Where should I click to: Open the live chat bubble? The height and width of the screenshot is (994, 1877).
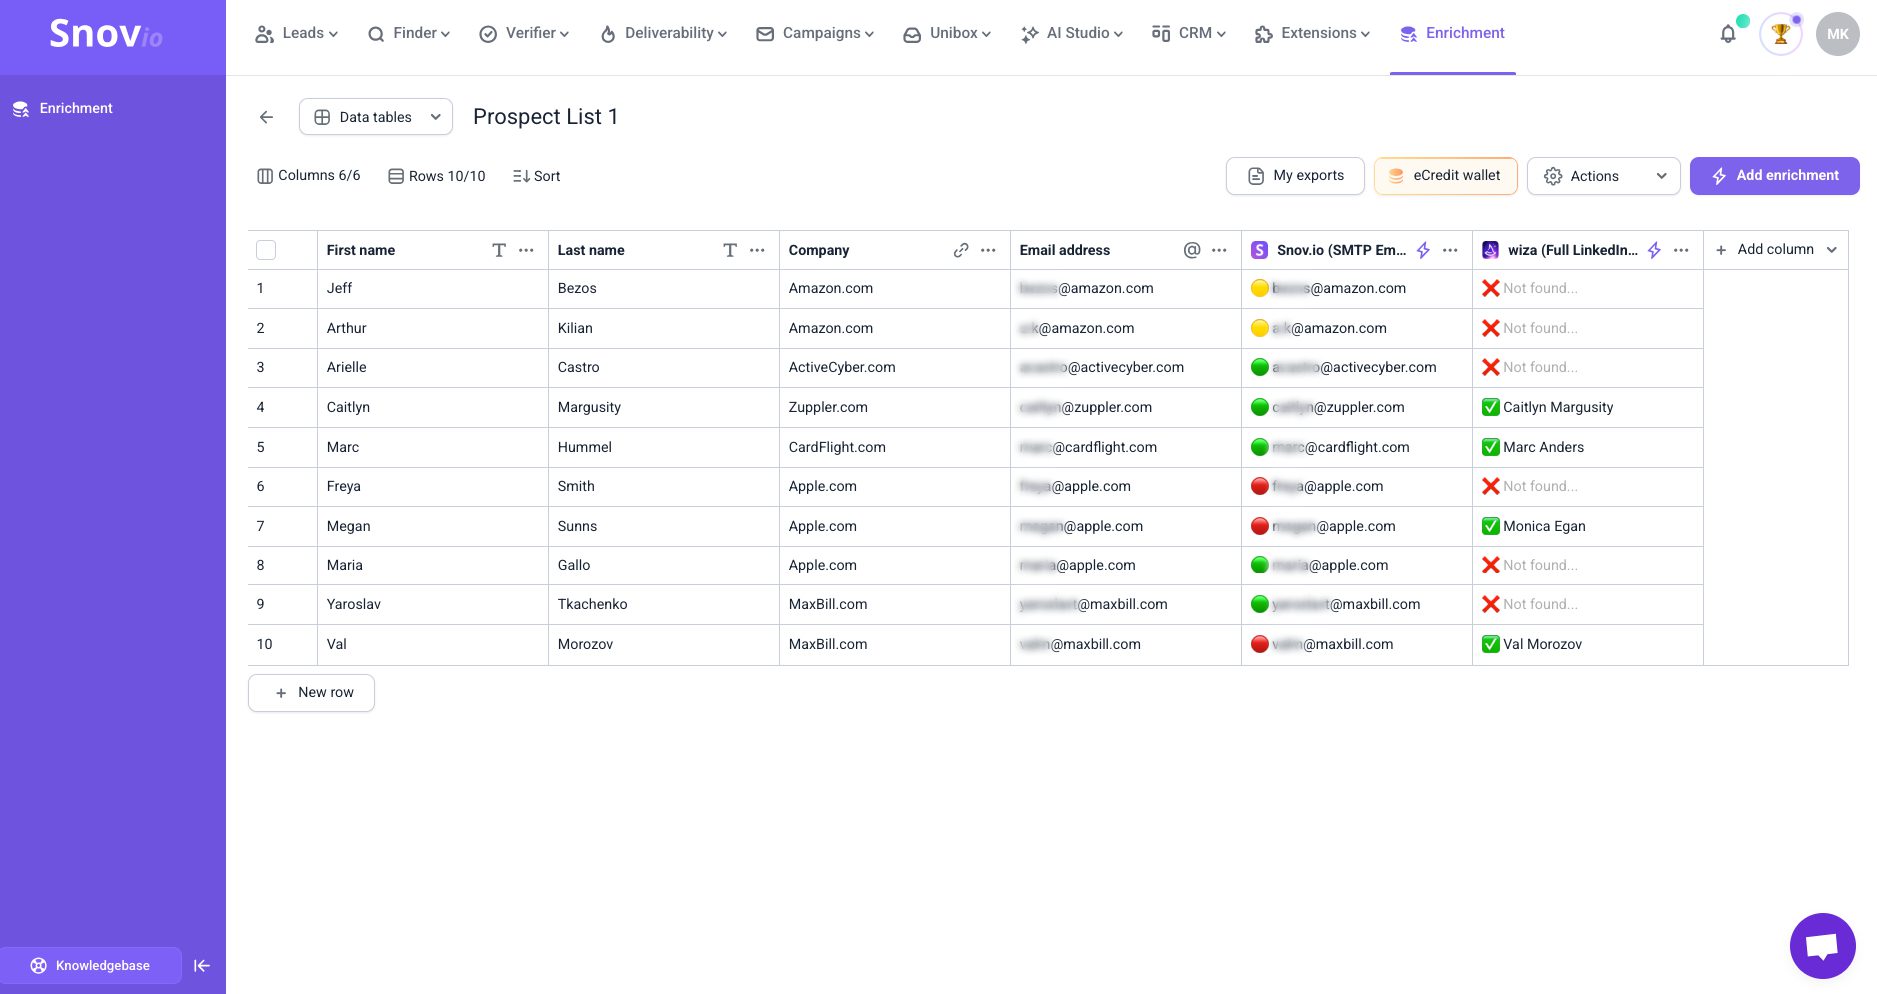pyautogui.click(x=1822, y=945)
